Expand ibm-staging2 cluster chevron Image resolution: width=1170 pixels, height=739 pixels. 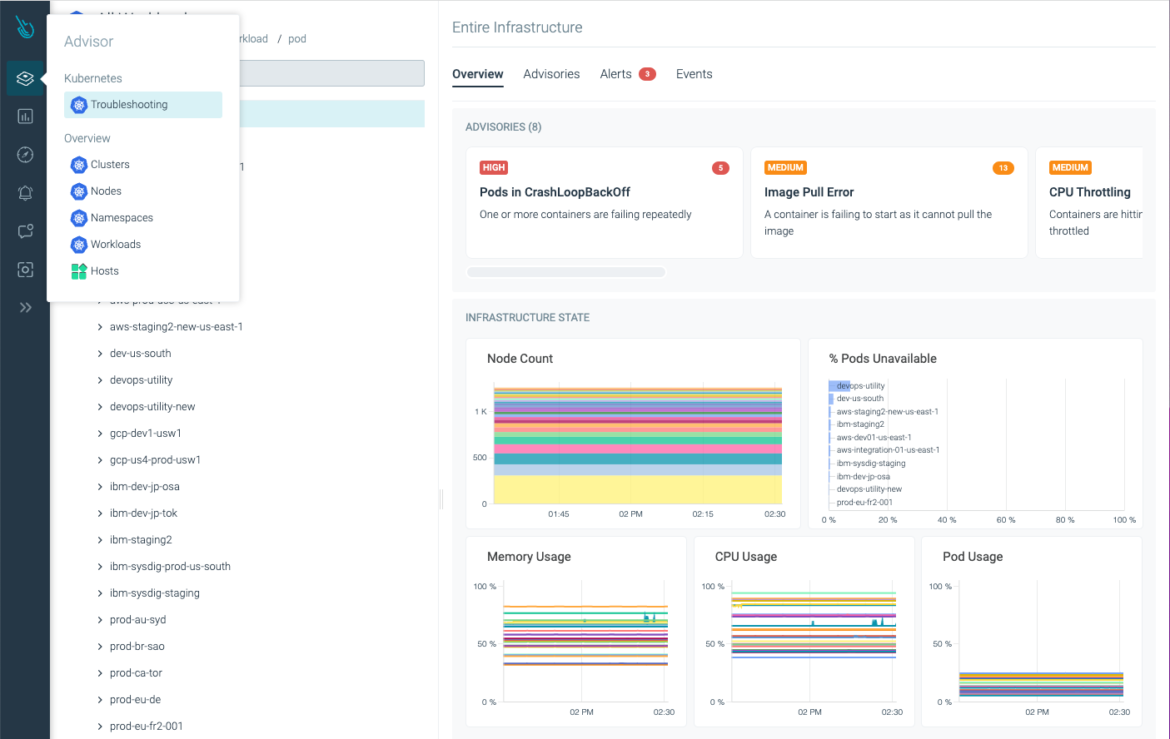[x=100, y=540]
